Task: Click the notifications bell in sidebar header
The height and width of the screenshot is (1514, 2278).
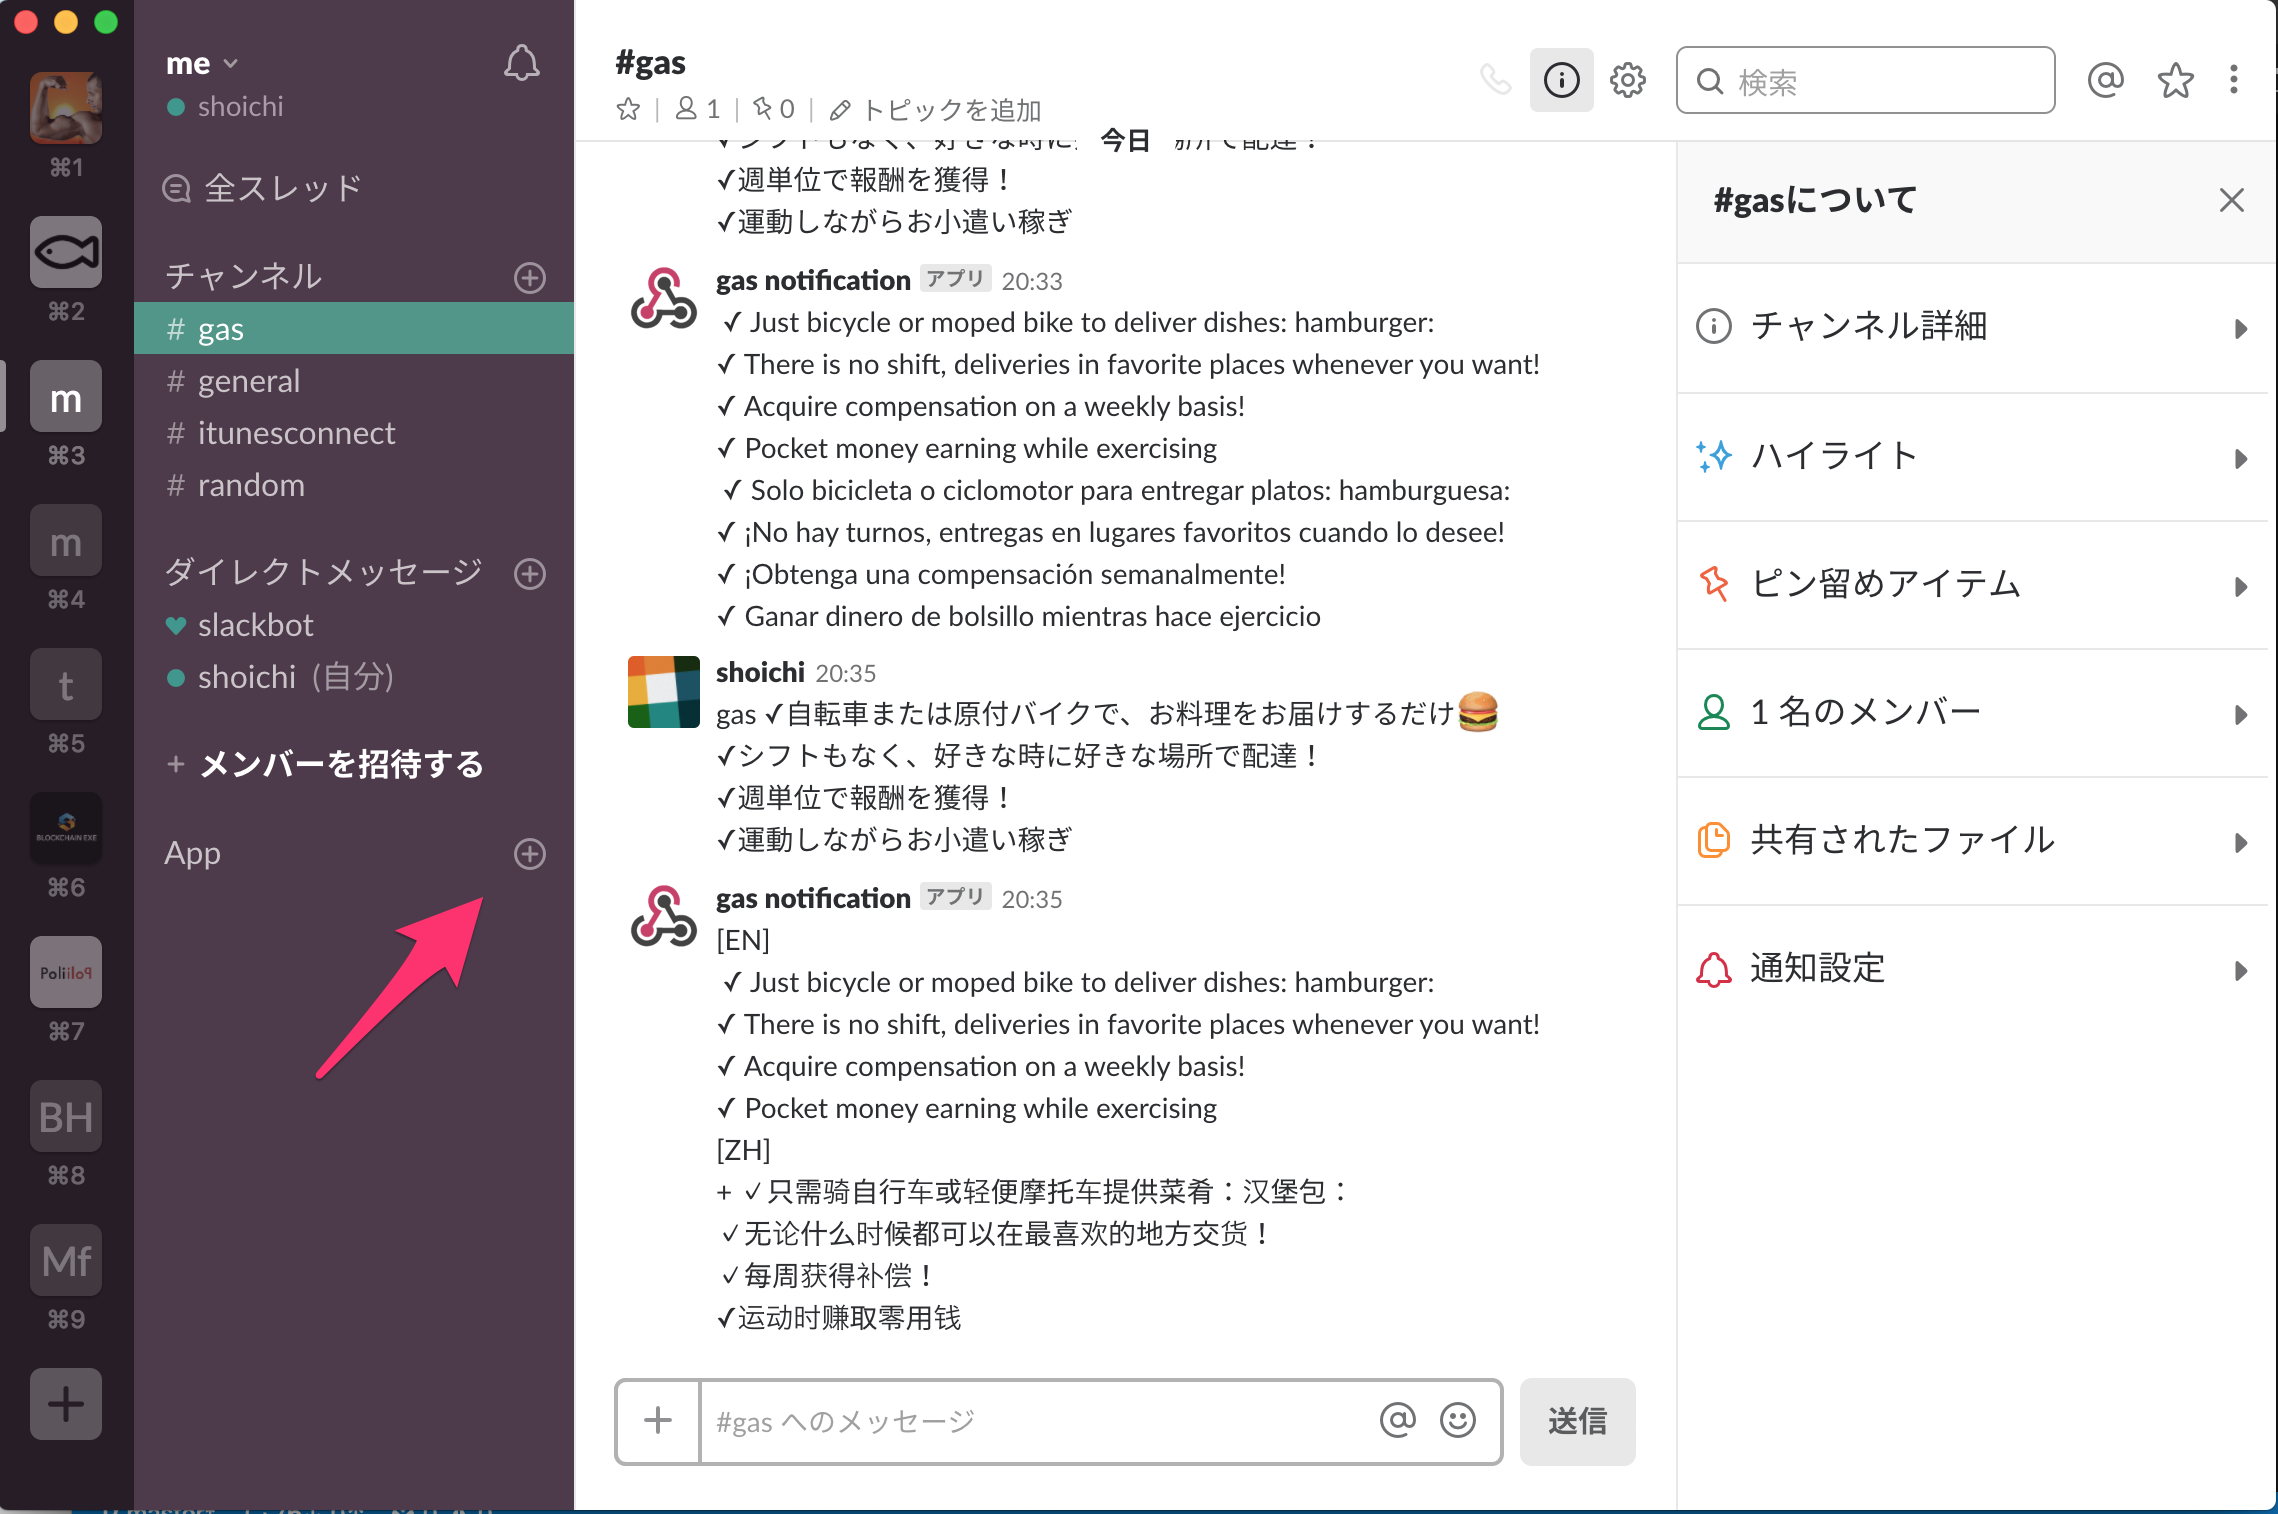Action: click(521, 64)
